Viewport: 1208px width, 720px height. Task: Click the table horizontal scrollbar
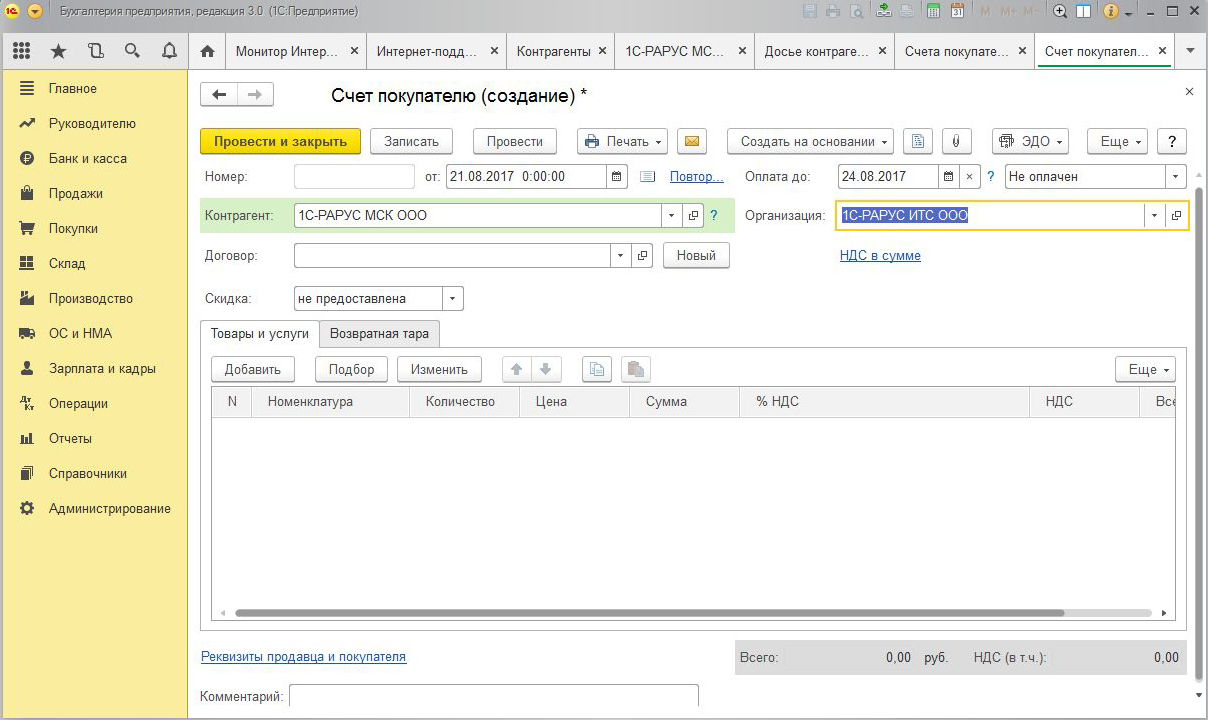(650, 613)
